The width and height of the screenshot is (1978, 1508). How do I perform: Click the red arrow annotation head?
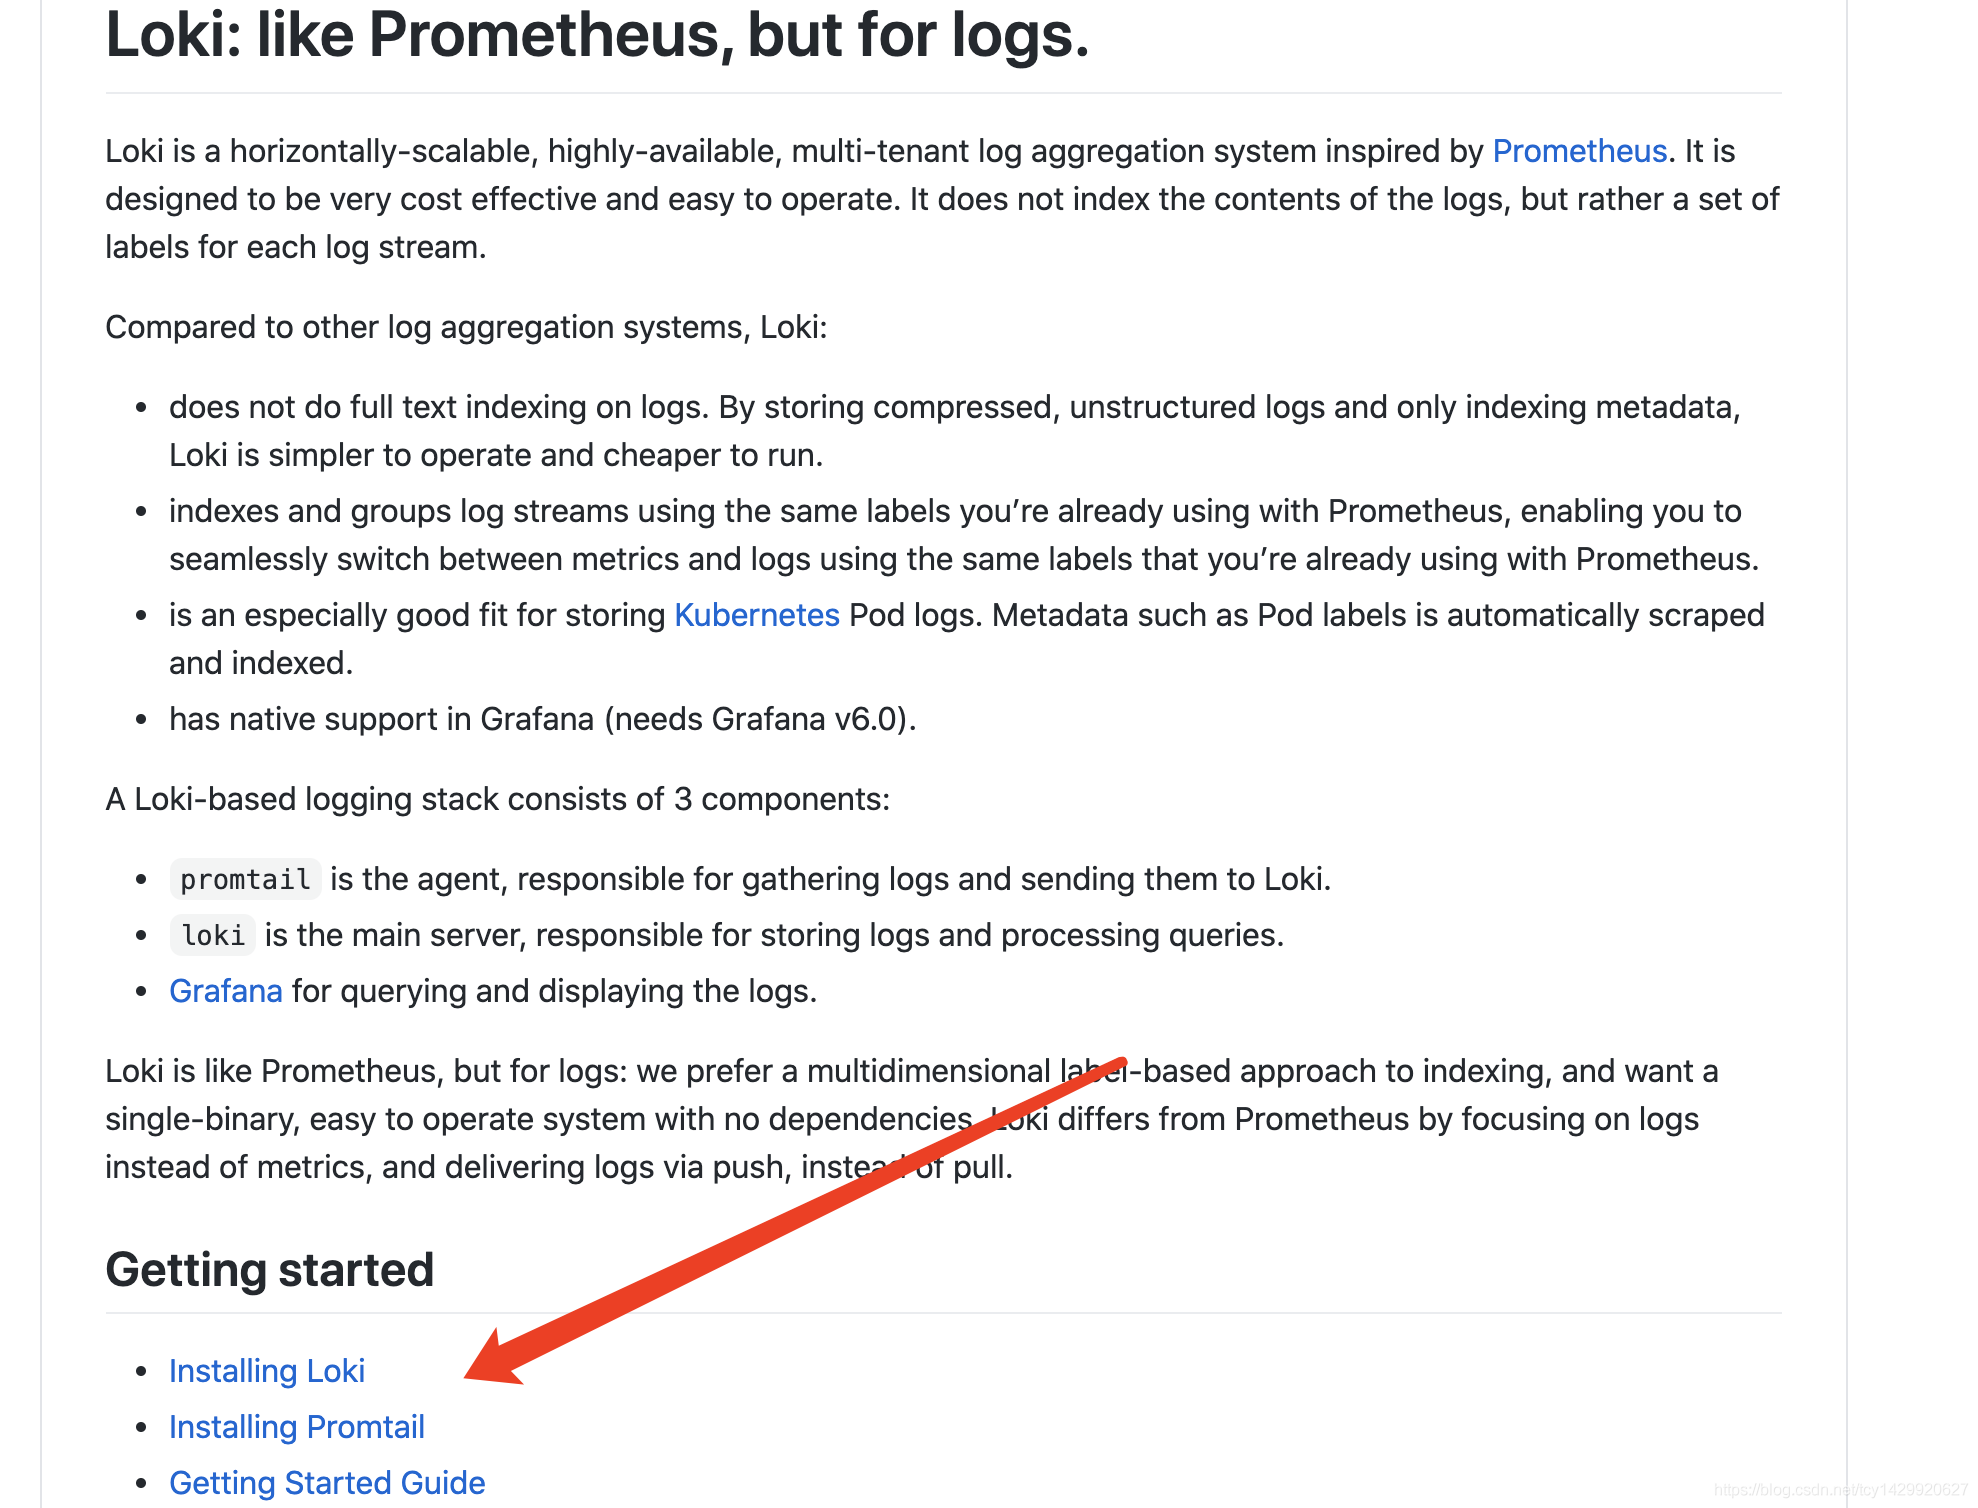click(493, 1362)
